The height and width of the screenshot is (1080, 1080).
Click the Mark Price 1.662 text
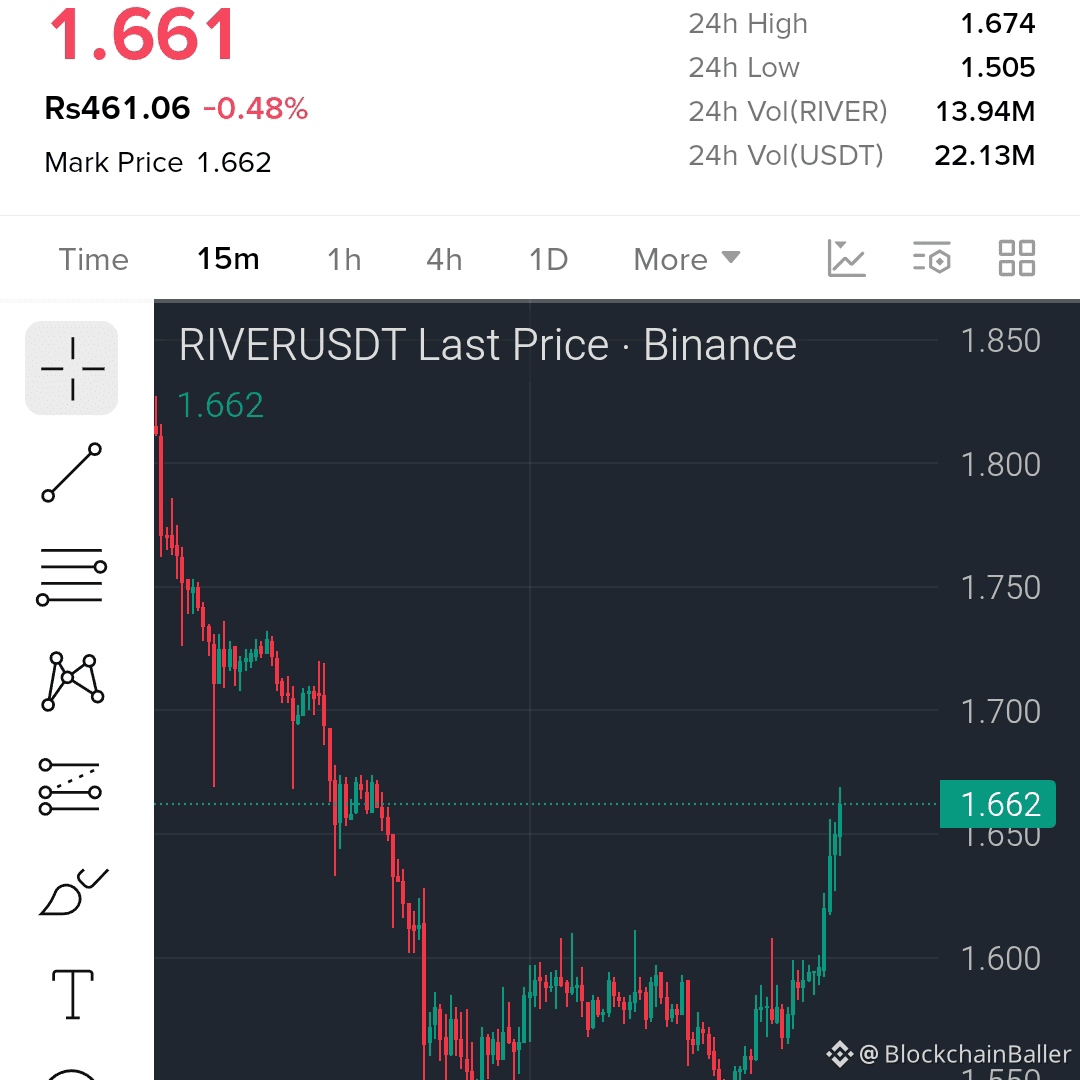tap(158, 163)
